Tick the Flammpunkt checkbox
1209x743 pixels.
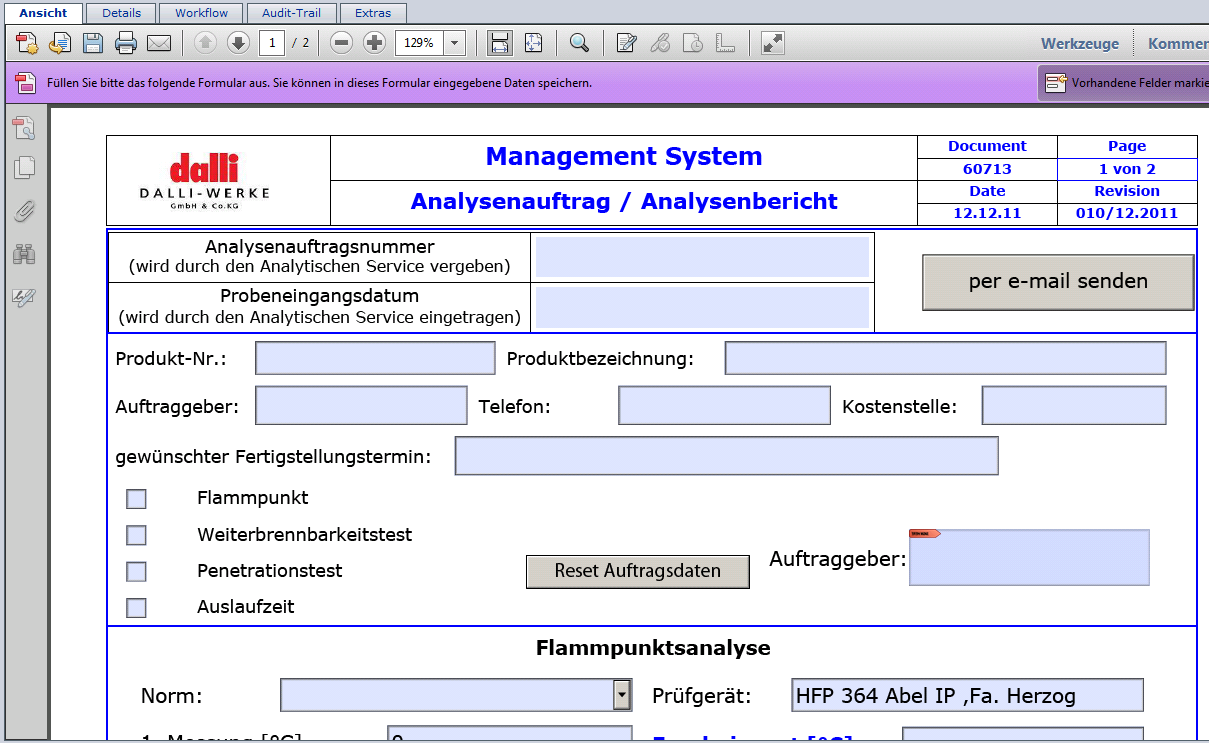click(x=136, y=499)
